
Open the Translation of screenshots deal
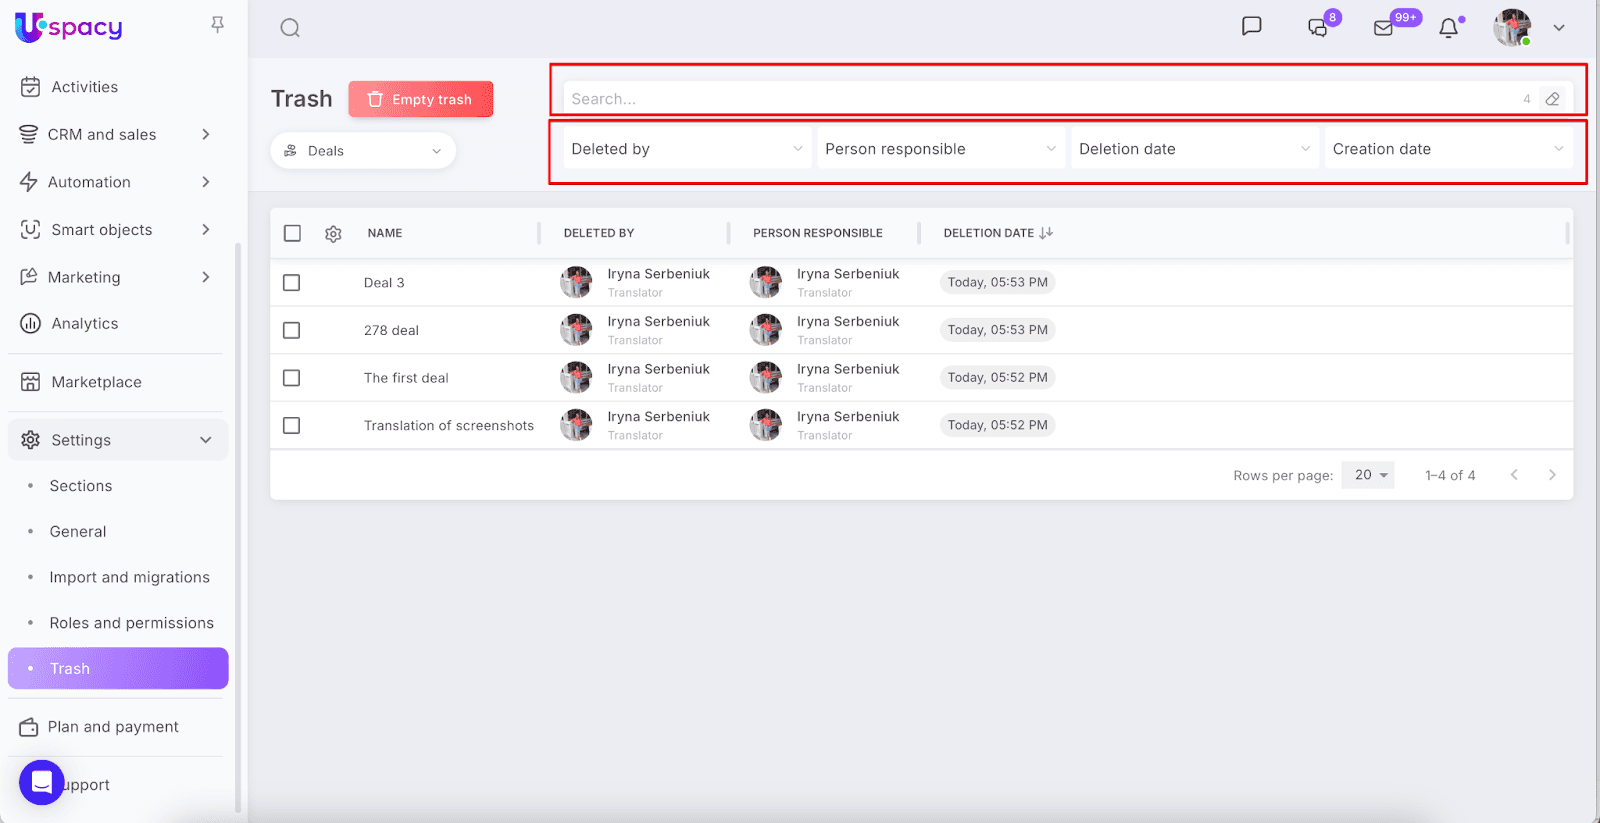(448, 426)
